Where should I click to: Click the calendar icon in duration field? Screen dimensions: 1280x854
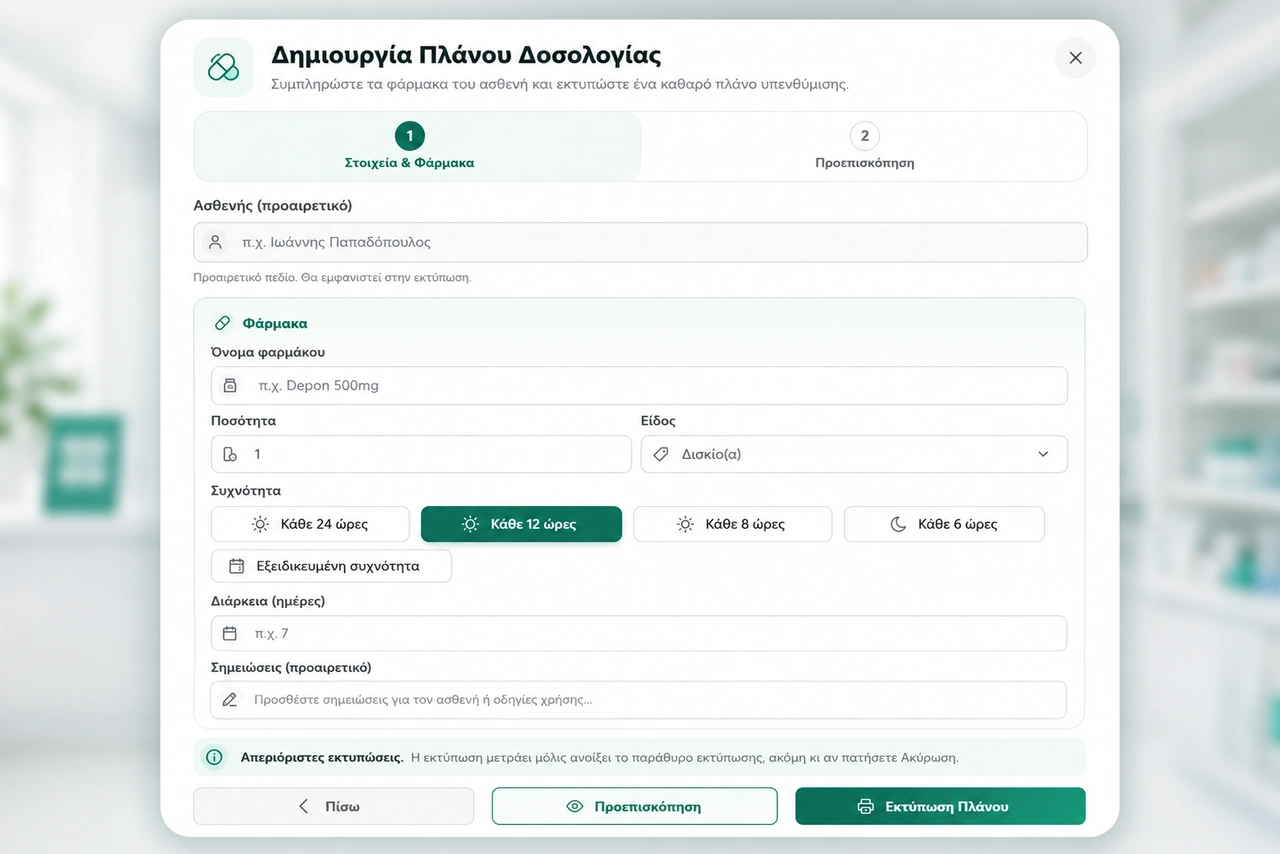pyautogui.click(x=230, y=633)
